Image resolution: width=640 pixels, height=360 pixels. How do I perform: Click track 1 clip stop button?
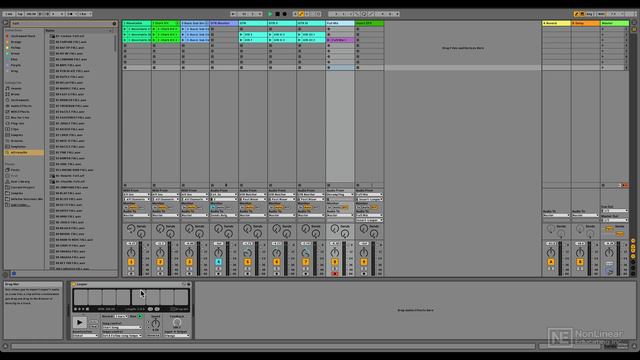pos(125,185)
